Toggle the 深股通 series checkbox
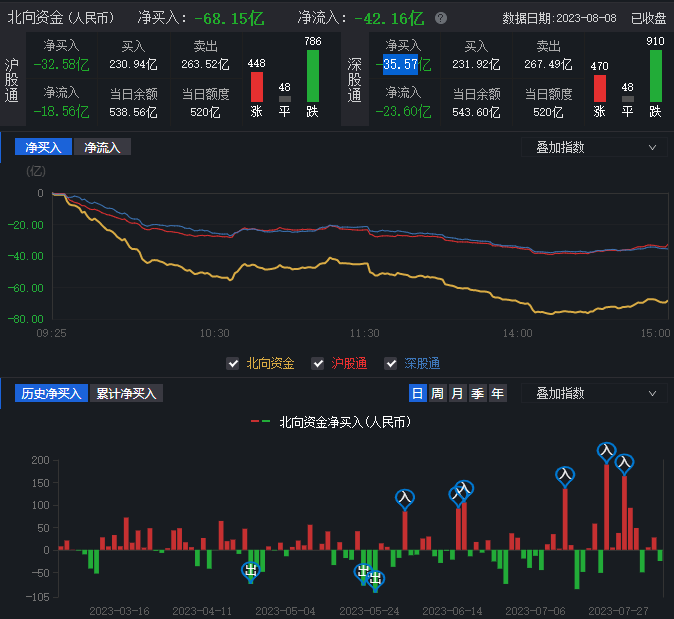674x619 pixels. 391,364
